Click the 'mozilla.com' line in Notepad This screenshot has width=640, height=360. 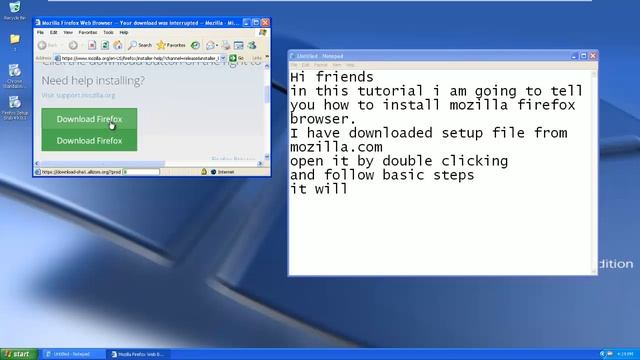click(x=336, y=147)
